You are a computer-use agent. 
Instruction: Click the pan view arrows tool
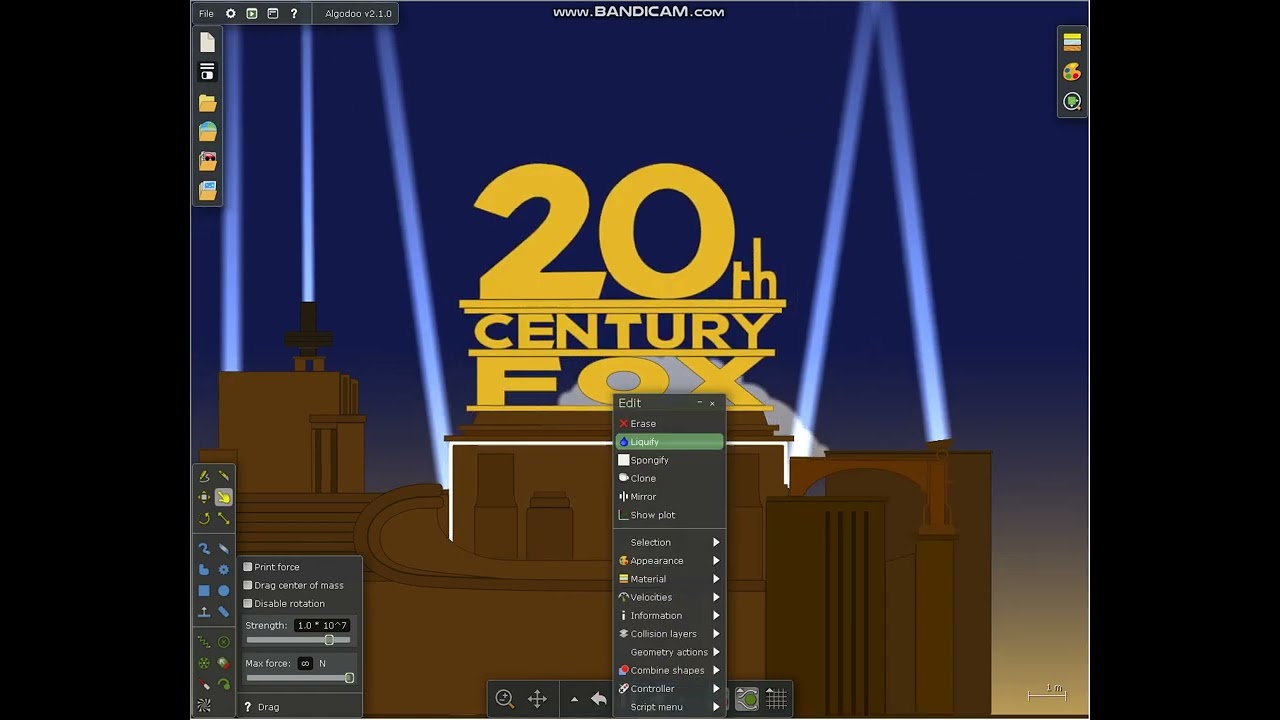[x=537, y=699]
